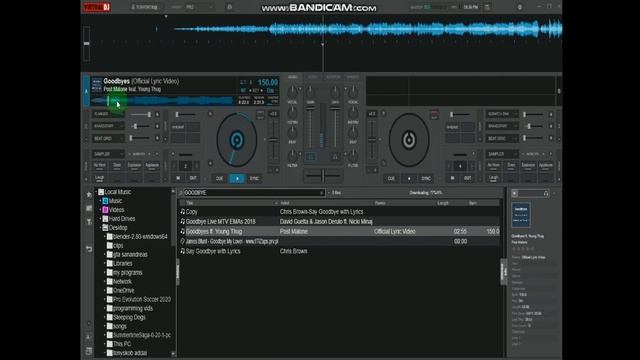Collapse the Desktop tree node

coord(100,228)
